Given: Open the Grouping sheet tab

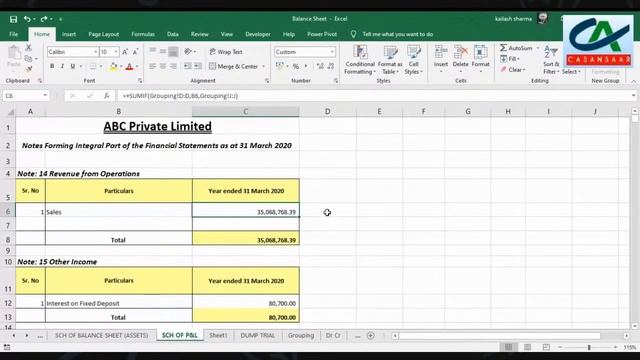Looking at the screenshot, I should 301,335.
